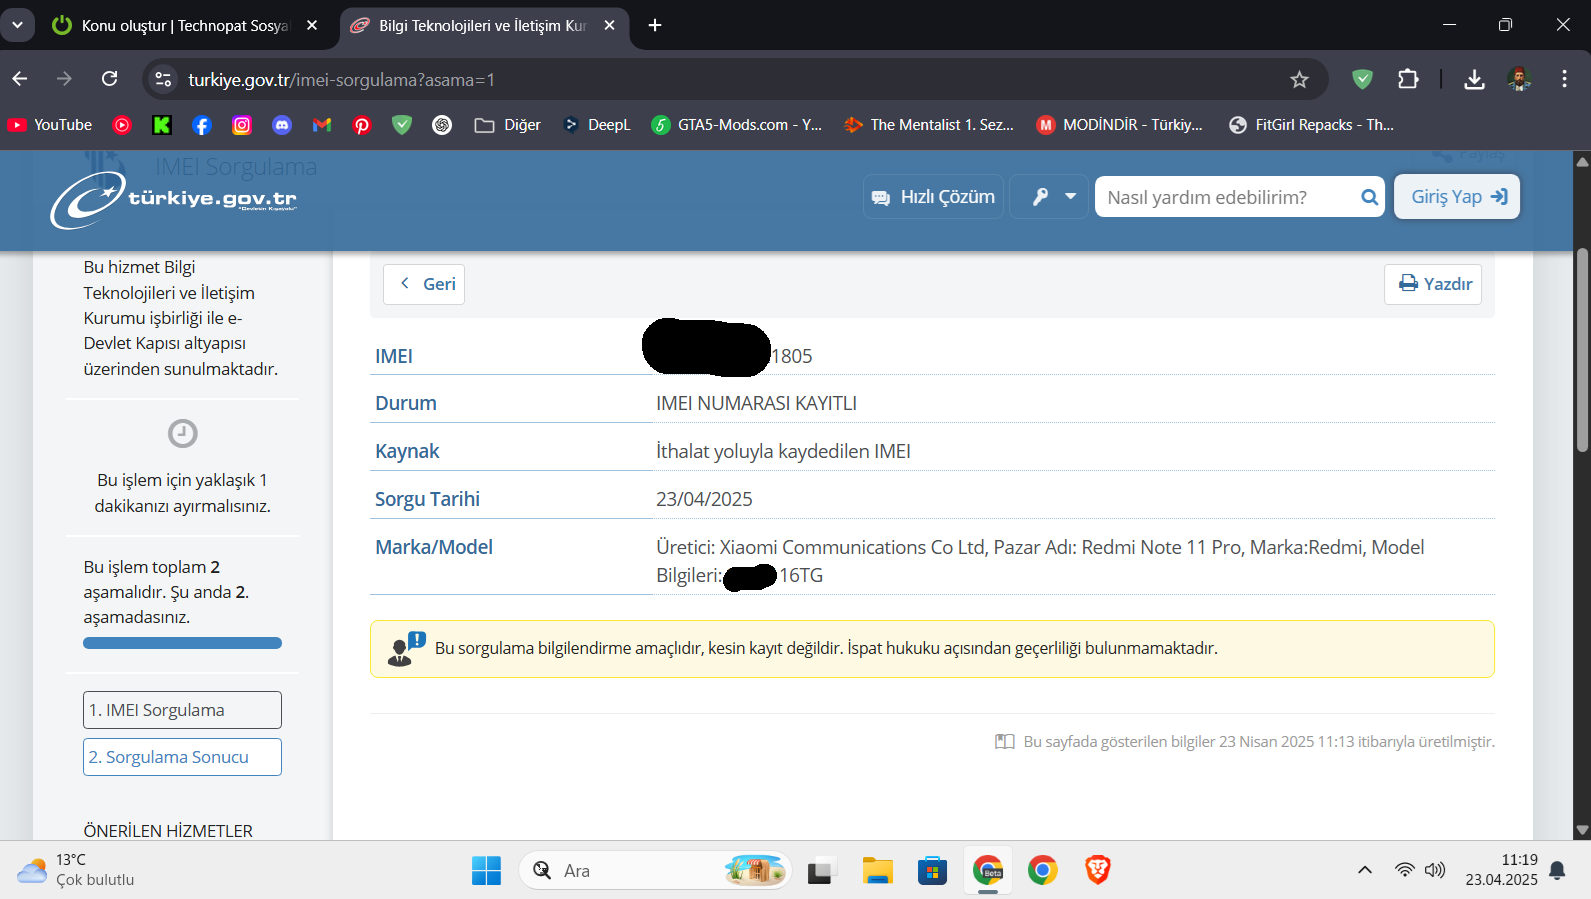
Task: Open the Extensions puzzle menu
Action: (x=1408, y=79)
